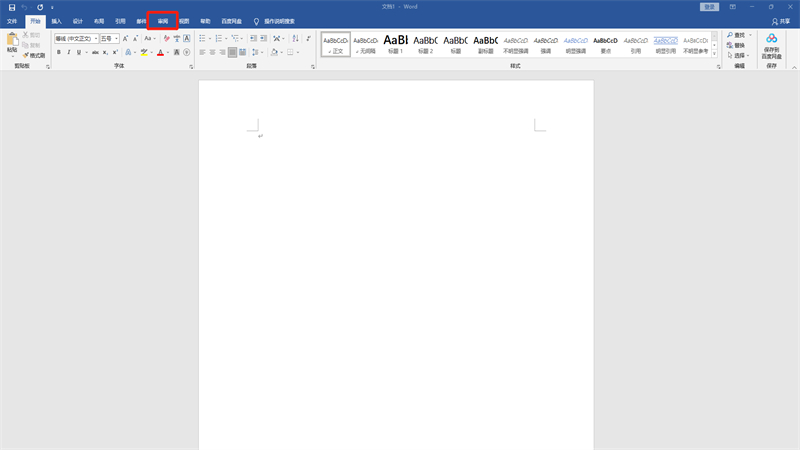Toggle the Justify alignment icon

pyautogui.click(x=233, y=52)
